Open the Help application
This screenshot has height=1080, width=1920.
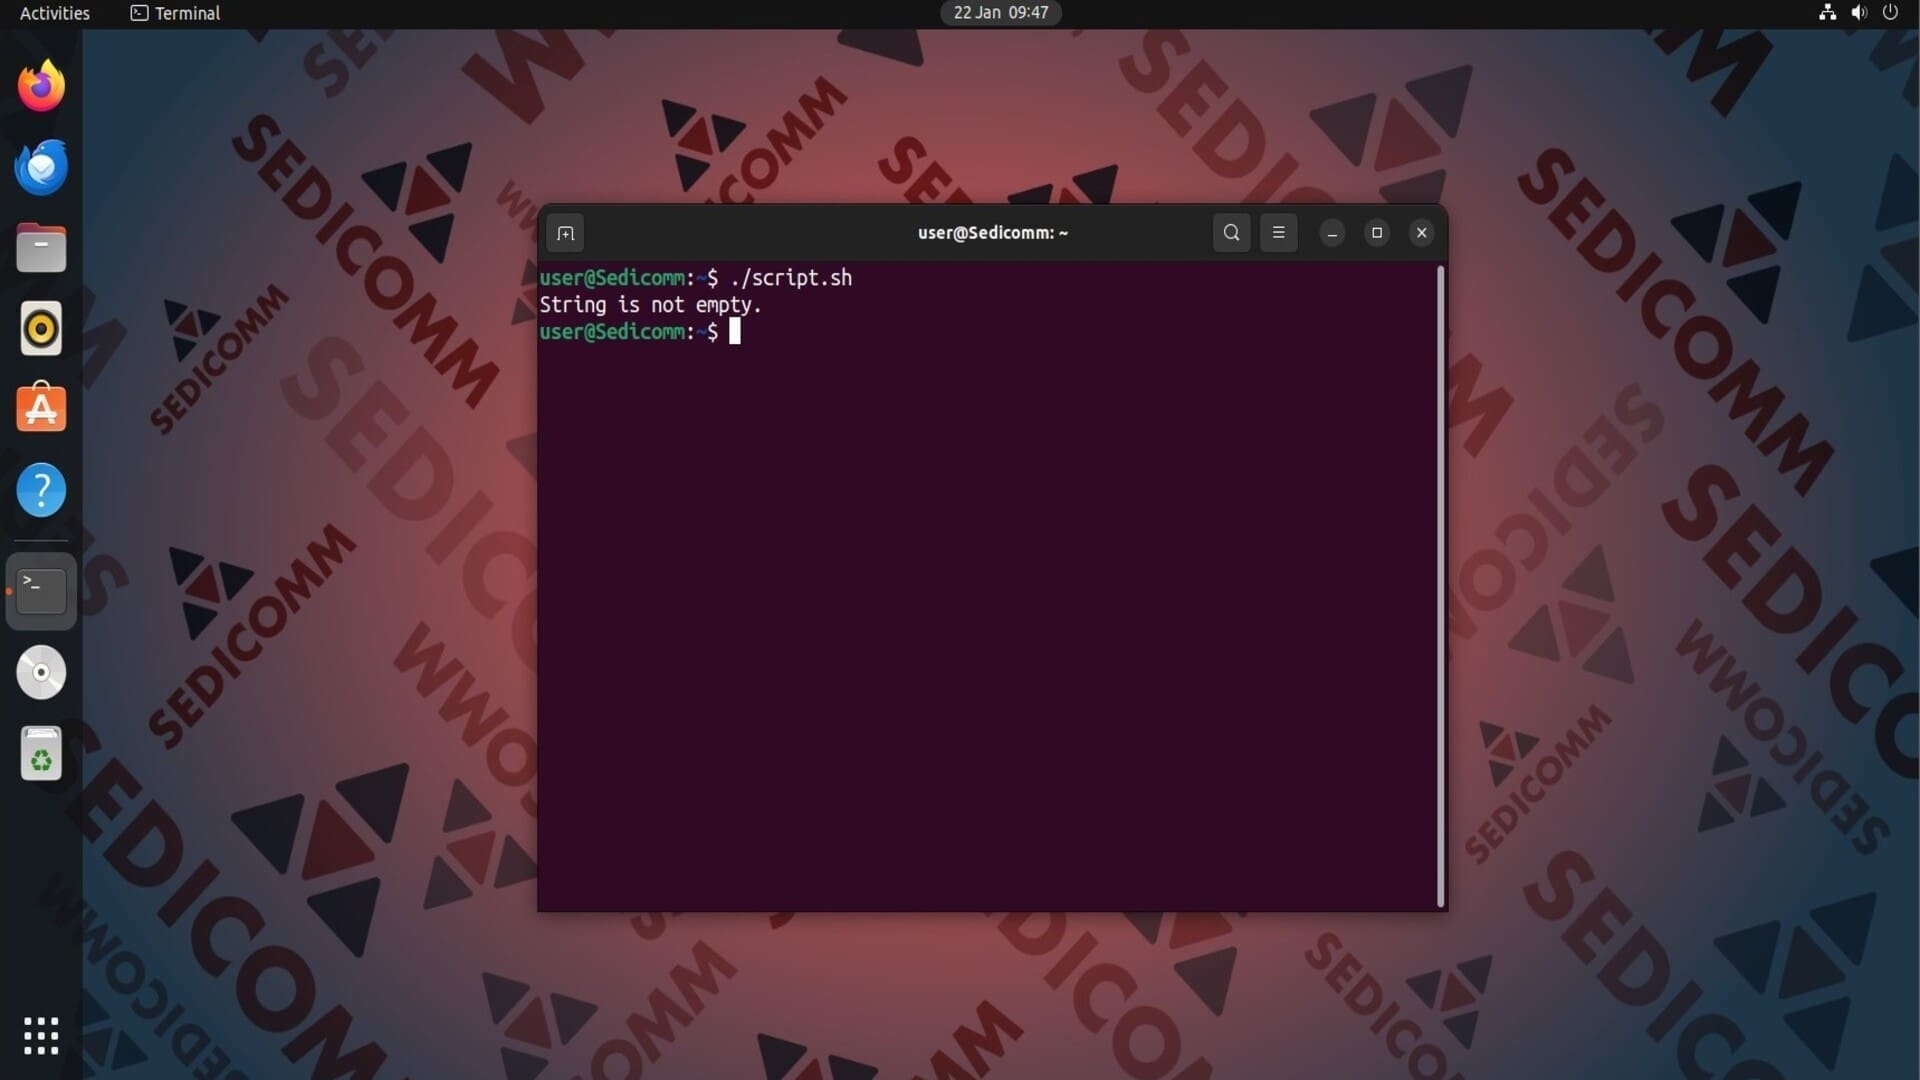pyautogui.click(x=41, y=490)
